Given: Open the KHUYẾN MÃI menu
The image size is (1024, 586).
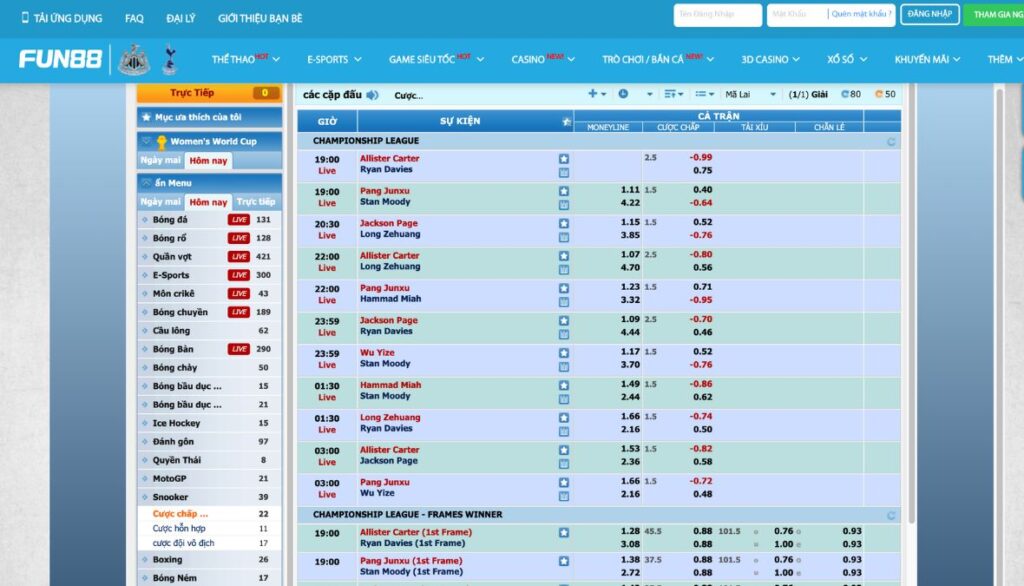Looking at the screenshot, I should (x=927, y=59).
